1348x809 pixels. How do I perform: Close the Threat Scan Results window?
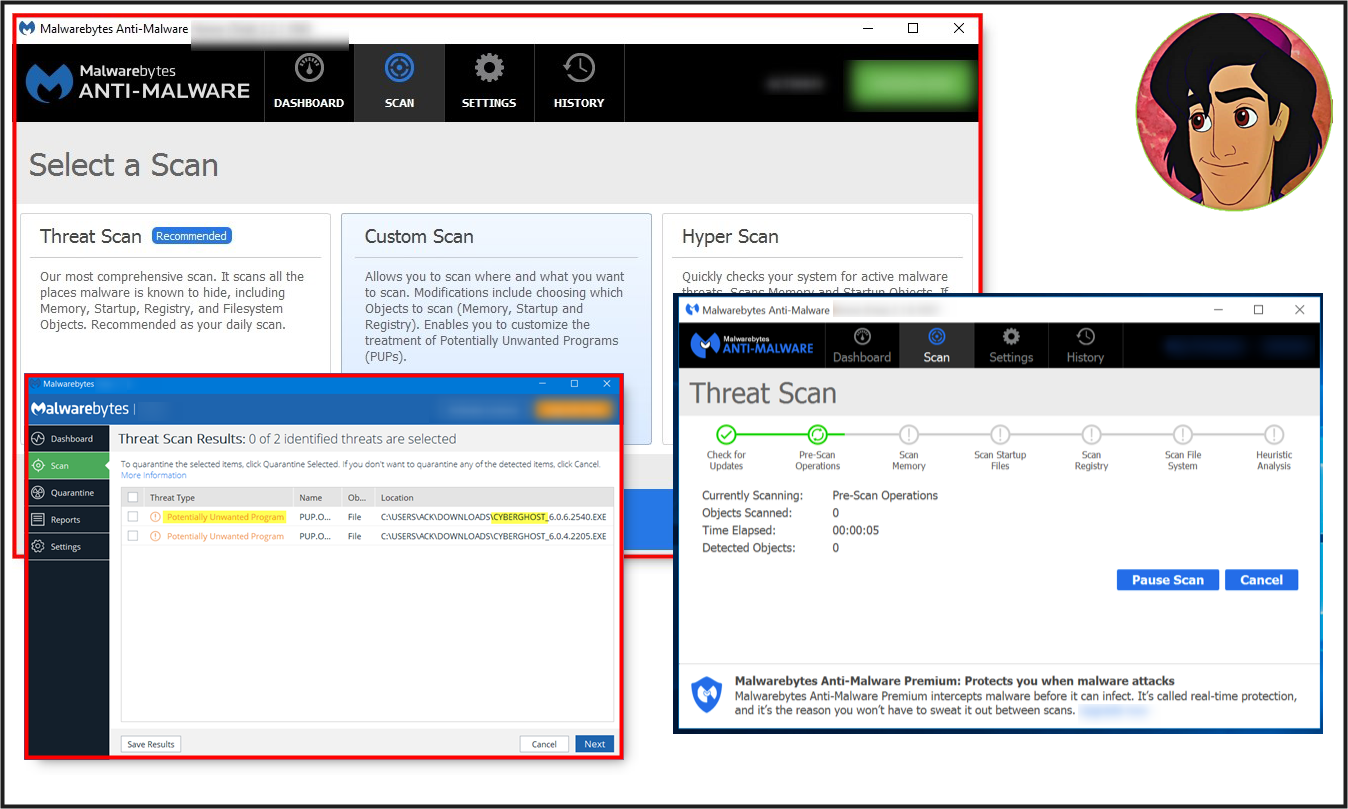point(606,384)
